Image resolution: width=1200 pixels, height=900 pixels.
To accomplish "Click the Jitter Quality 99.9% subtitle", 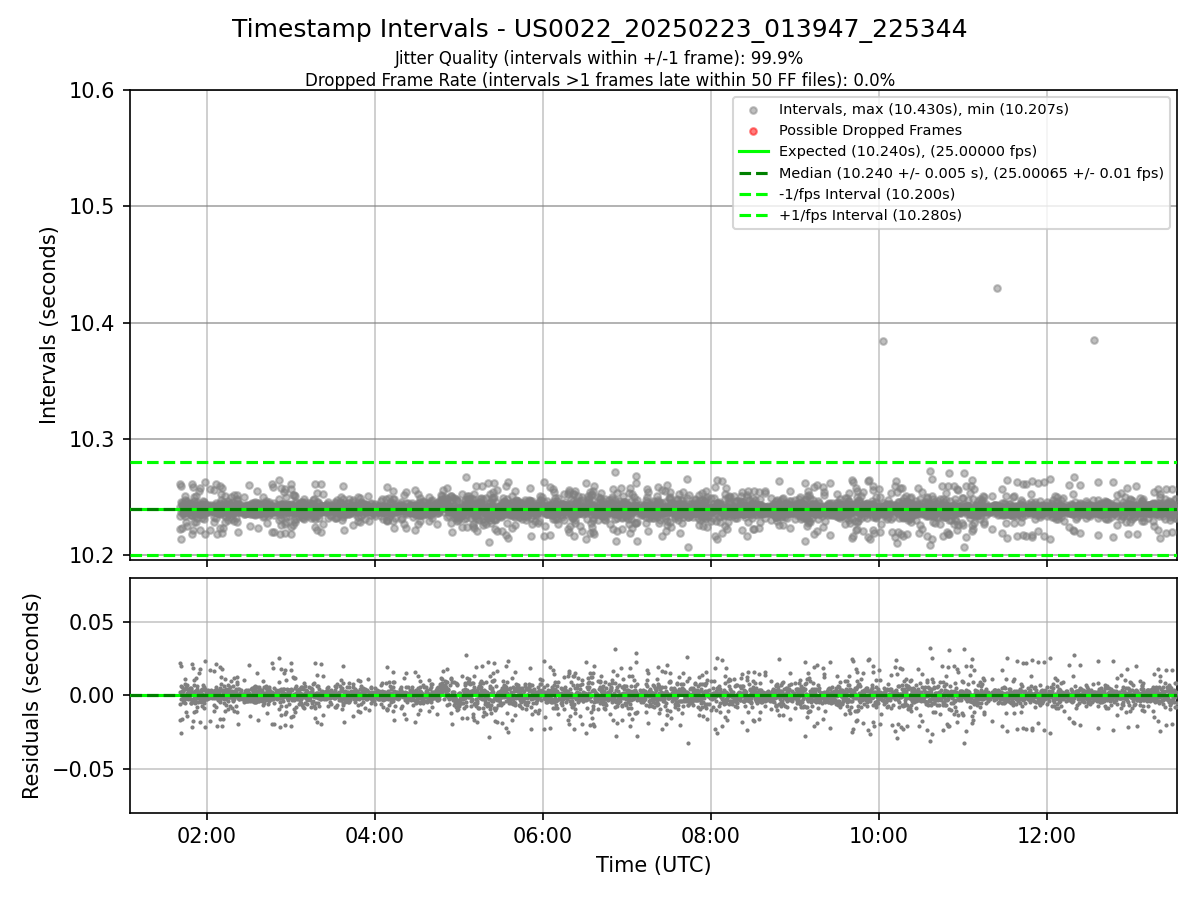I will pyautogui.click(x=599, y=58).
